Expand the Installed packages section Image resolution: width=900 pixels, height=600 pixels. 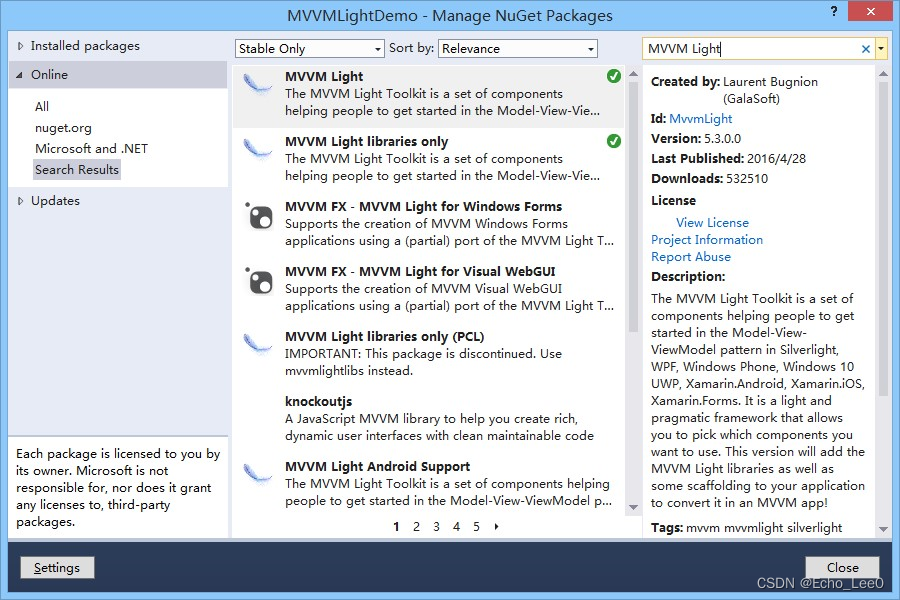pos(21,46)
